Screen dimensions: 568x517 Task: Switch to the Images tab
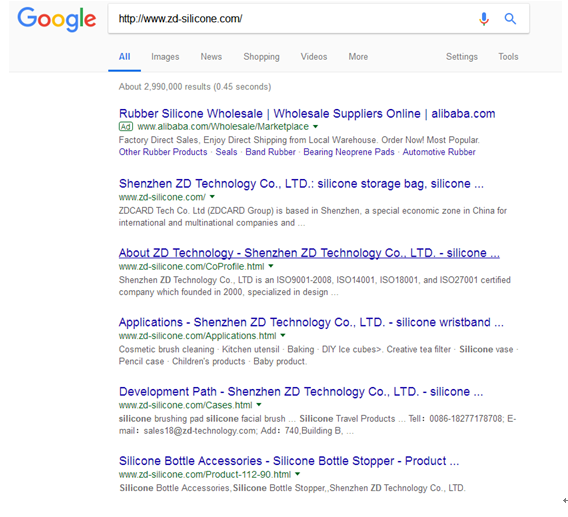pos(165,57)
